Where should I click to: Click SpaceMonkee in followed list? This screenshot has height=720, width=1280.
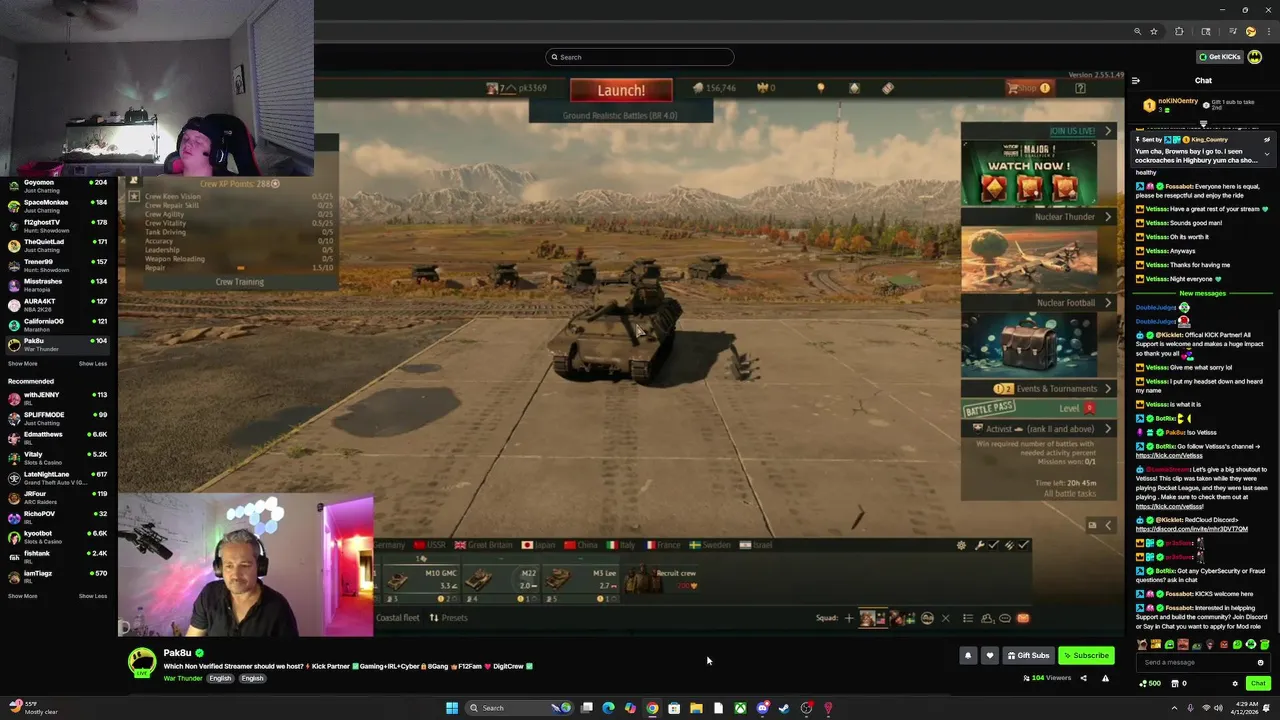click(59, 206)
